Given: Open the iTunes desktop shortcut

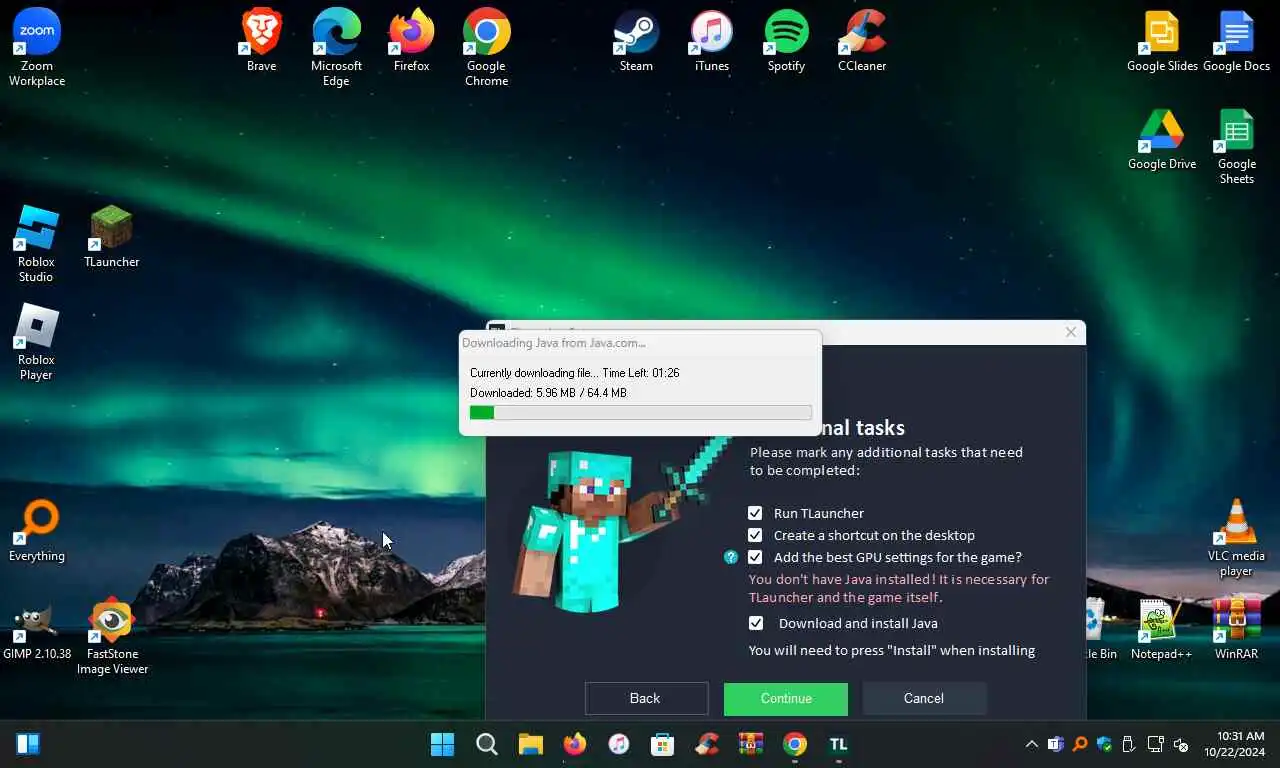Looking at the screenshot, I should click(711, 40).
